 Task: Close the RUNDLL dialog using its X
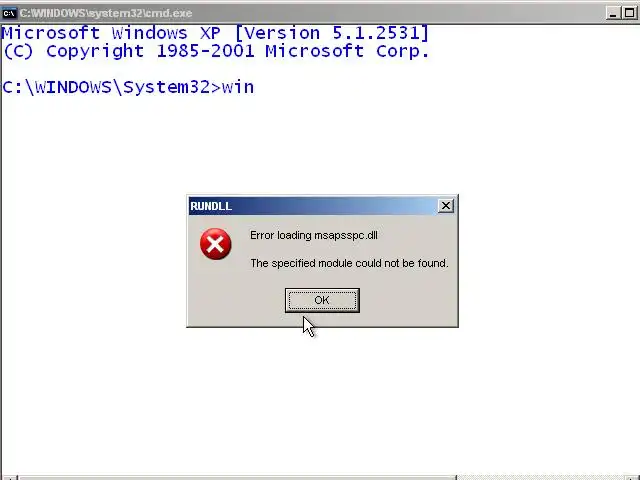(x=446, y=206)
